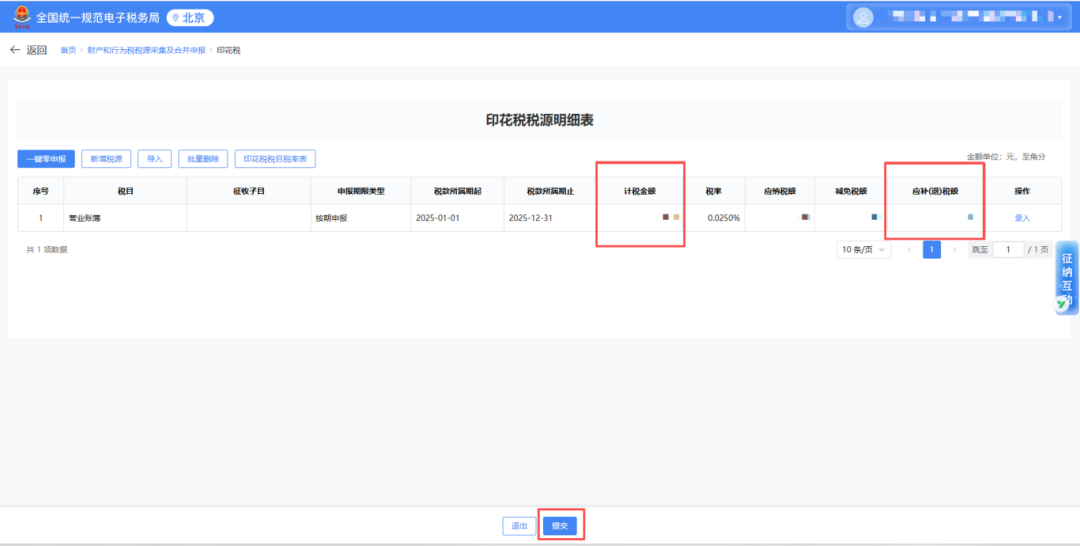Switch region via 北京 selector
The width and height of the screenshot is (1080, 546).
click(190, 18)
